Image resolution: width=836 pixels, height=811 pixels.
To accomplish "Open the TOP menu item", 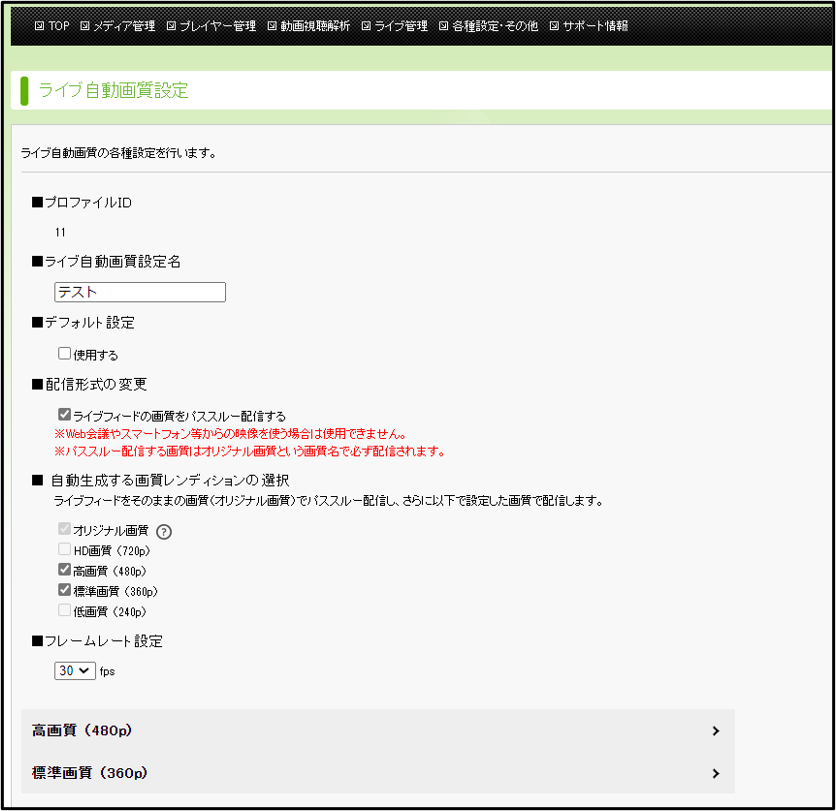I will (52, 26).
